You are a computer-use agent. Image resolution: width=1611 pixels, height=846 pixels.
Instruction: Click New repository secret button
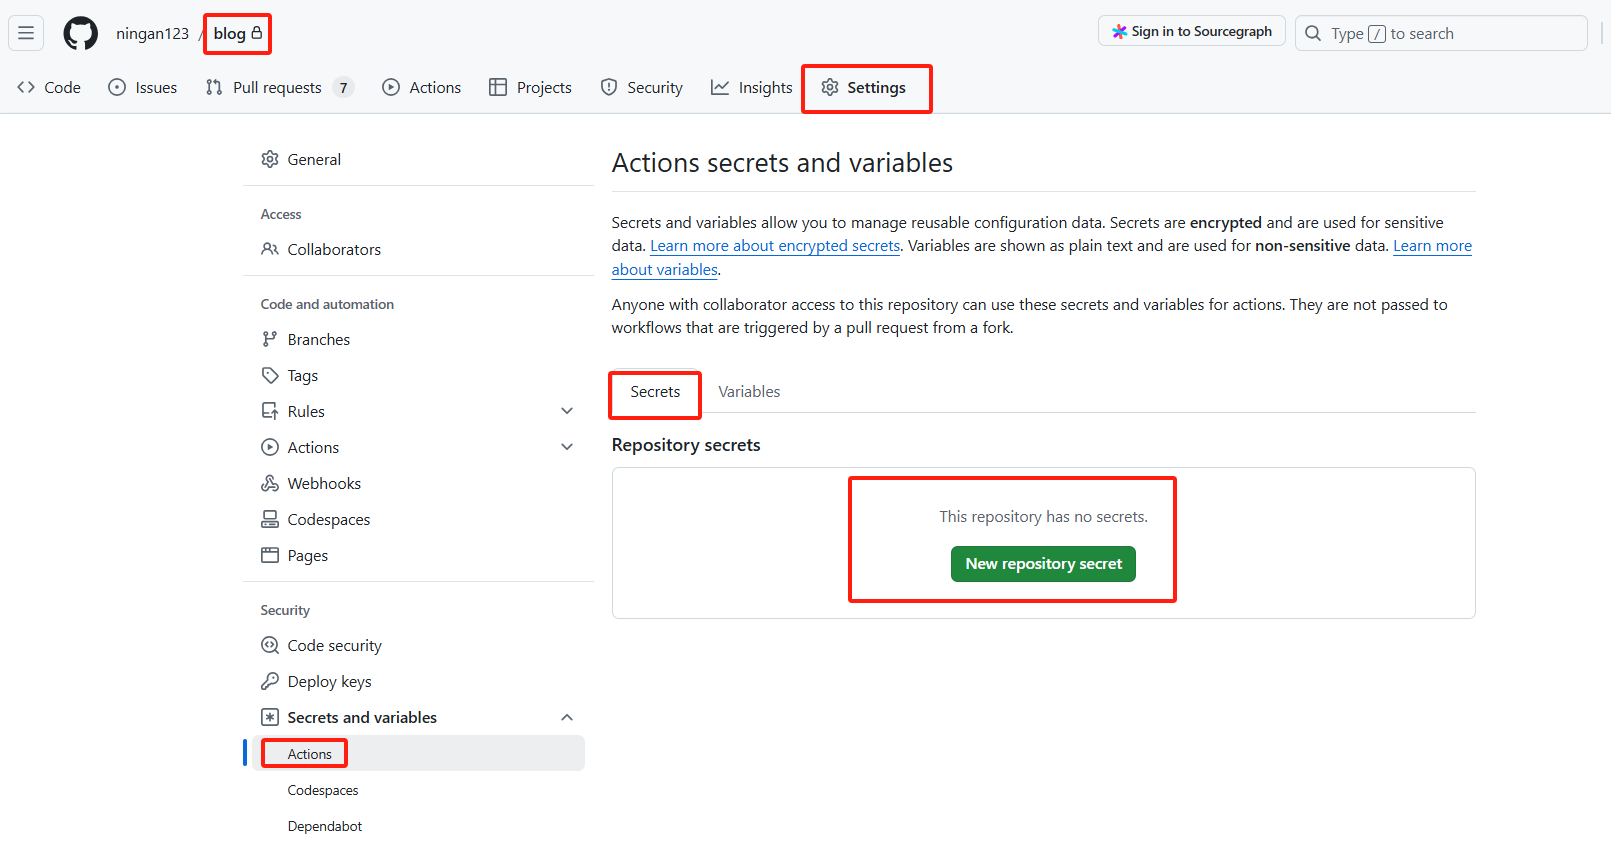pyautogui.click(x=1043, y=564)
